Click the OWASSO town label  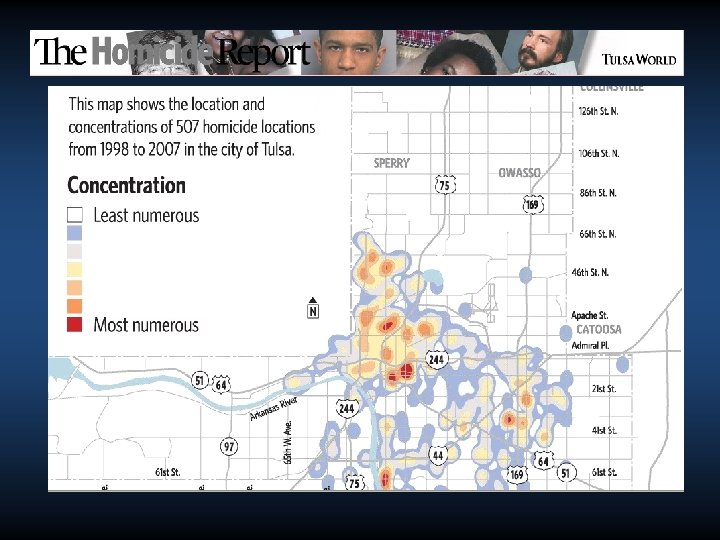(x=519, y=173)
